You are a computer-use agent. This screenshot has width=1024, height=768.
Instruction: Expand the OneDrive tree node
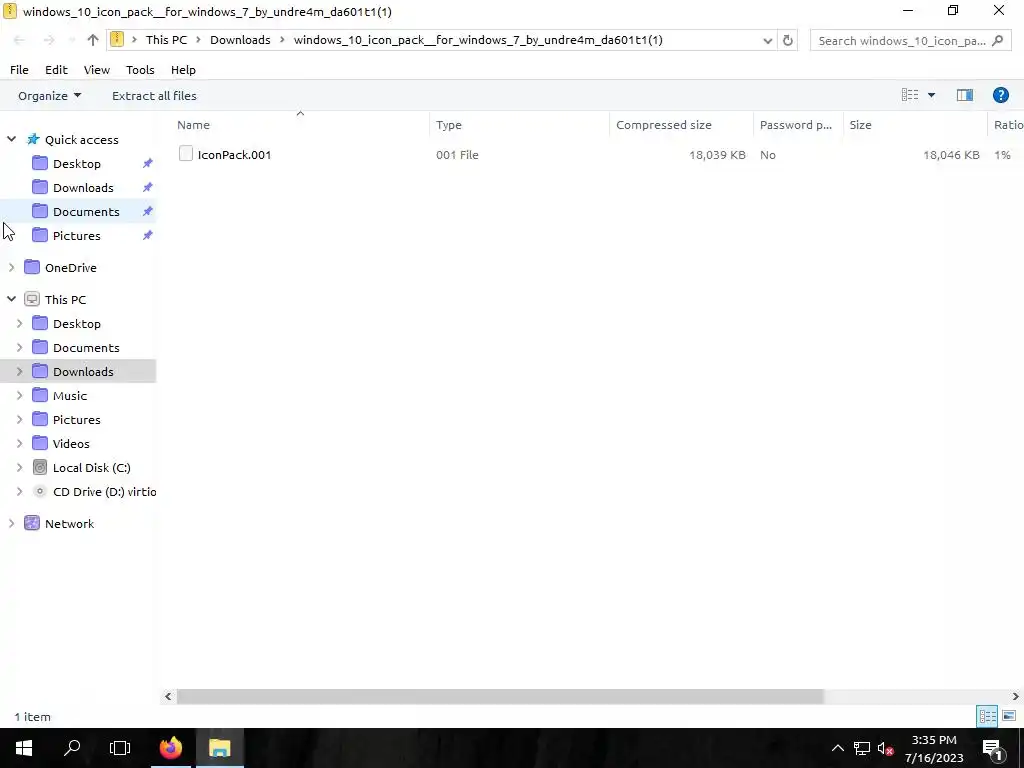[11, 267]
